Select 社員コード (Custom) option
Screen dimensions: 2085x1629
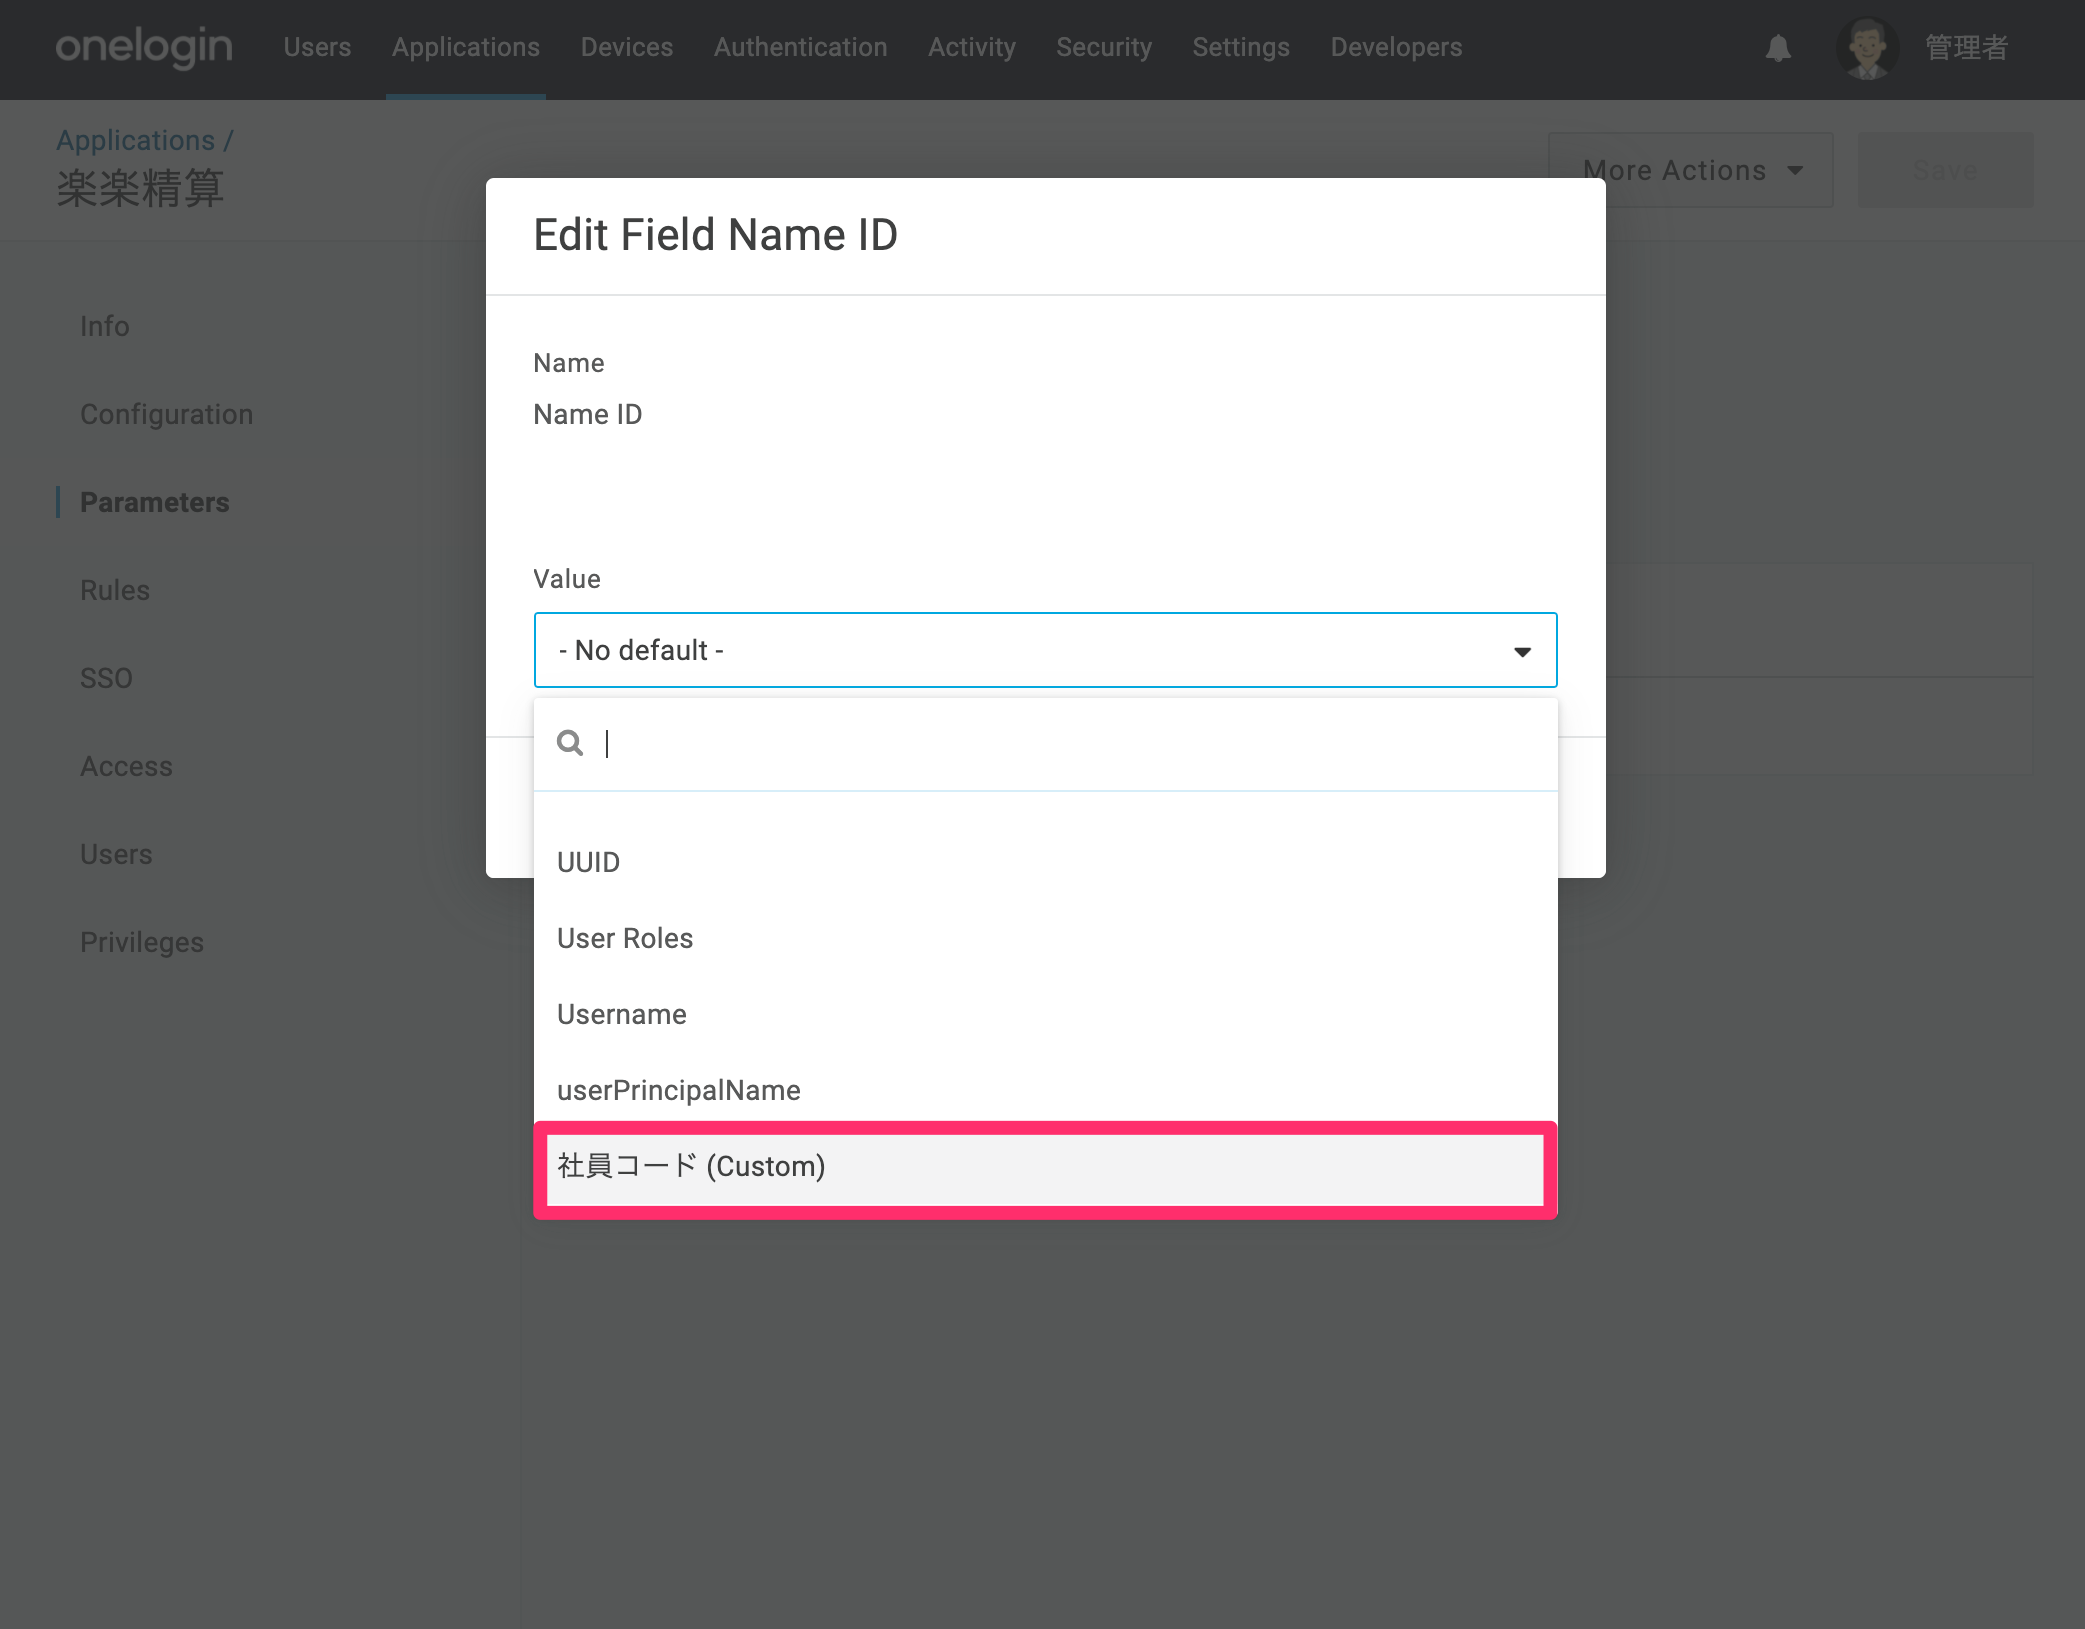click(1045, 1167)
